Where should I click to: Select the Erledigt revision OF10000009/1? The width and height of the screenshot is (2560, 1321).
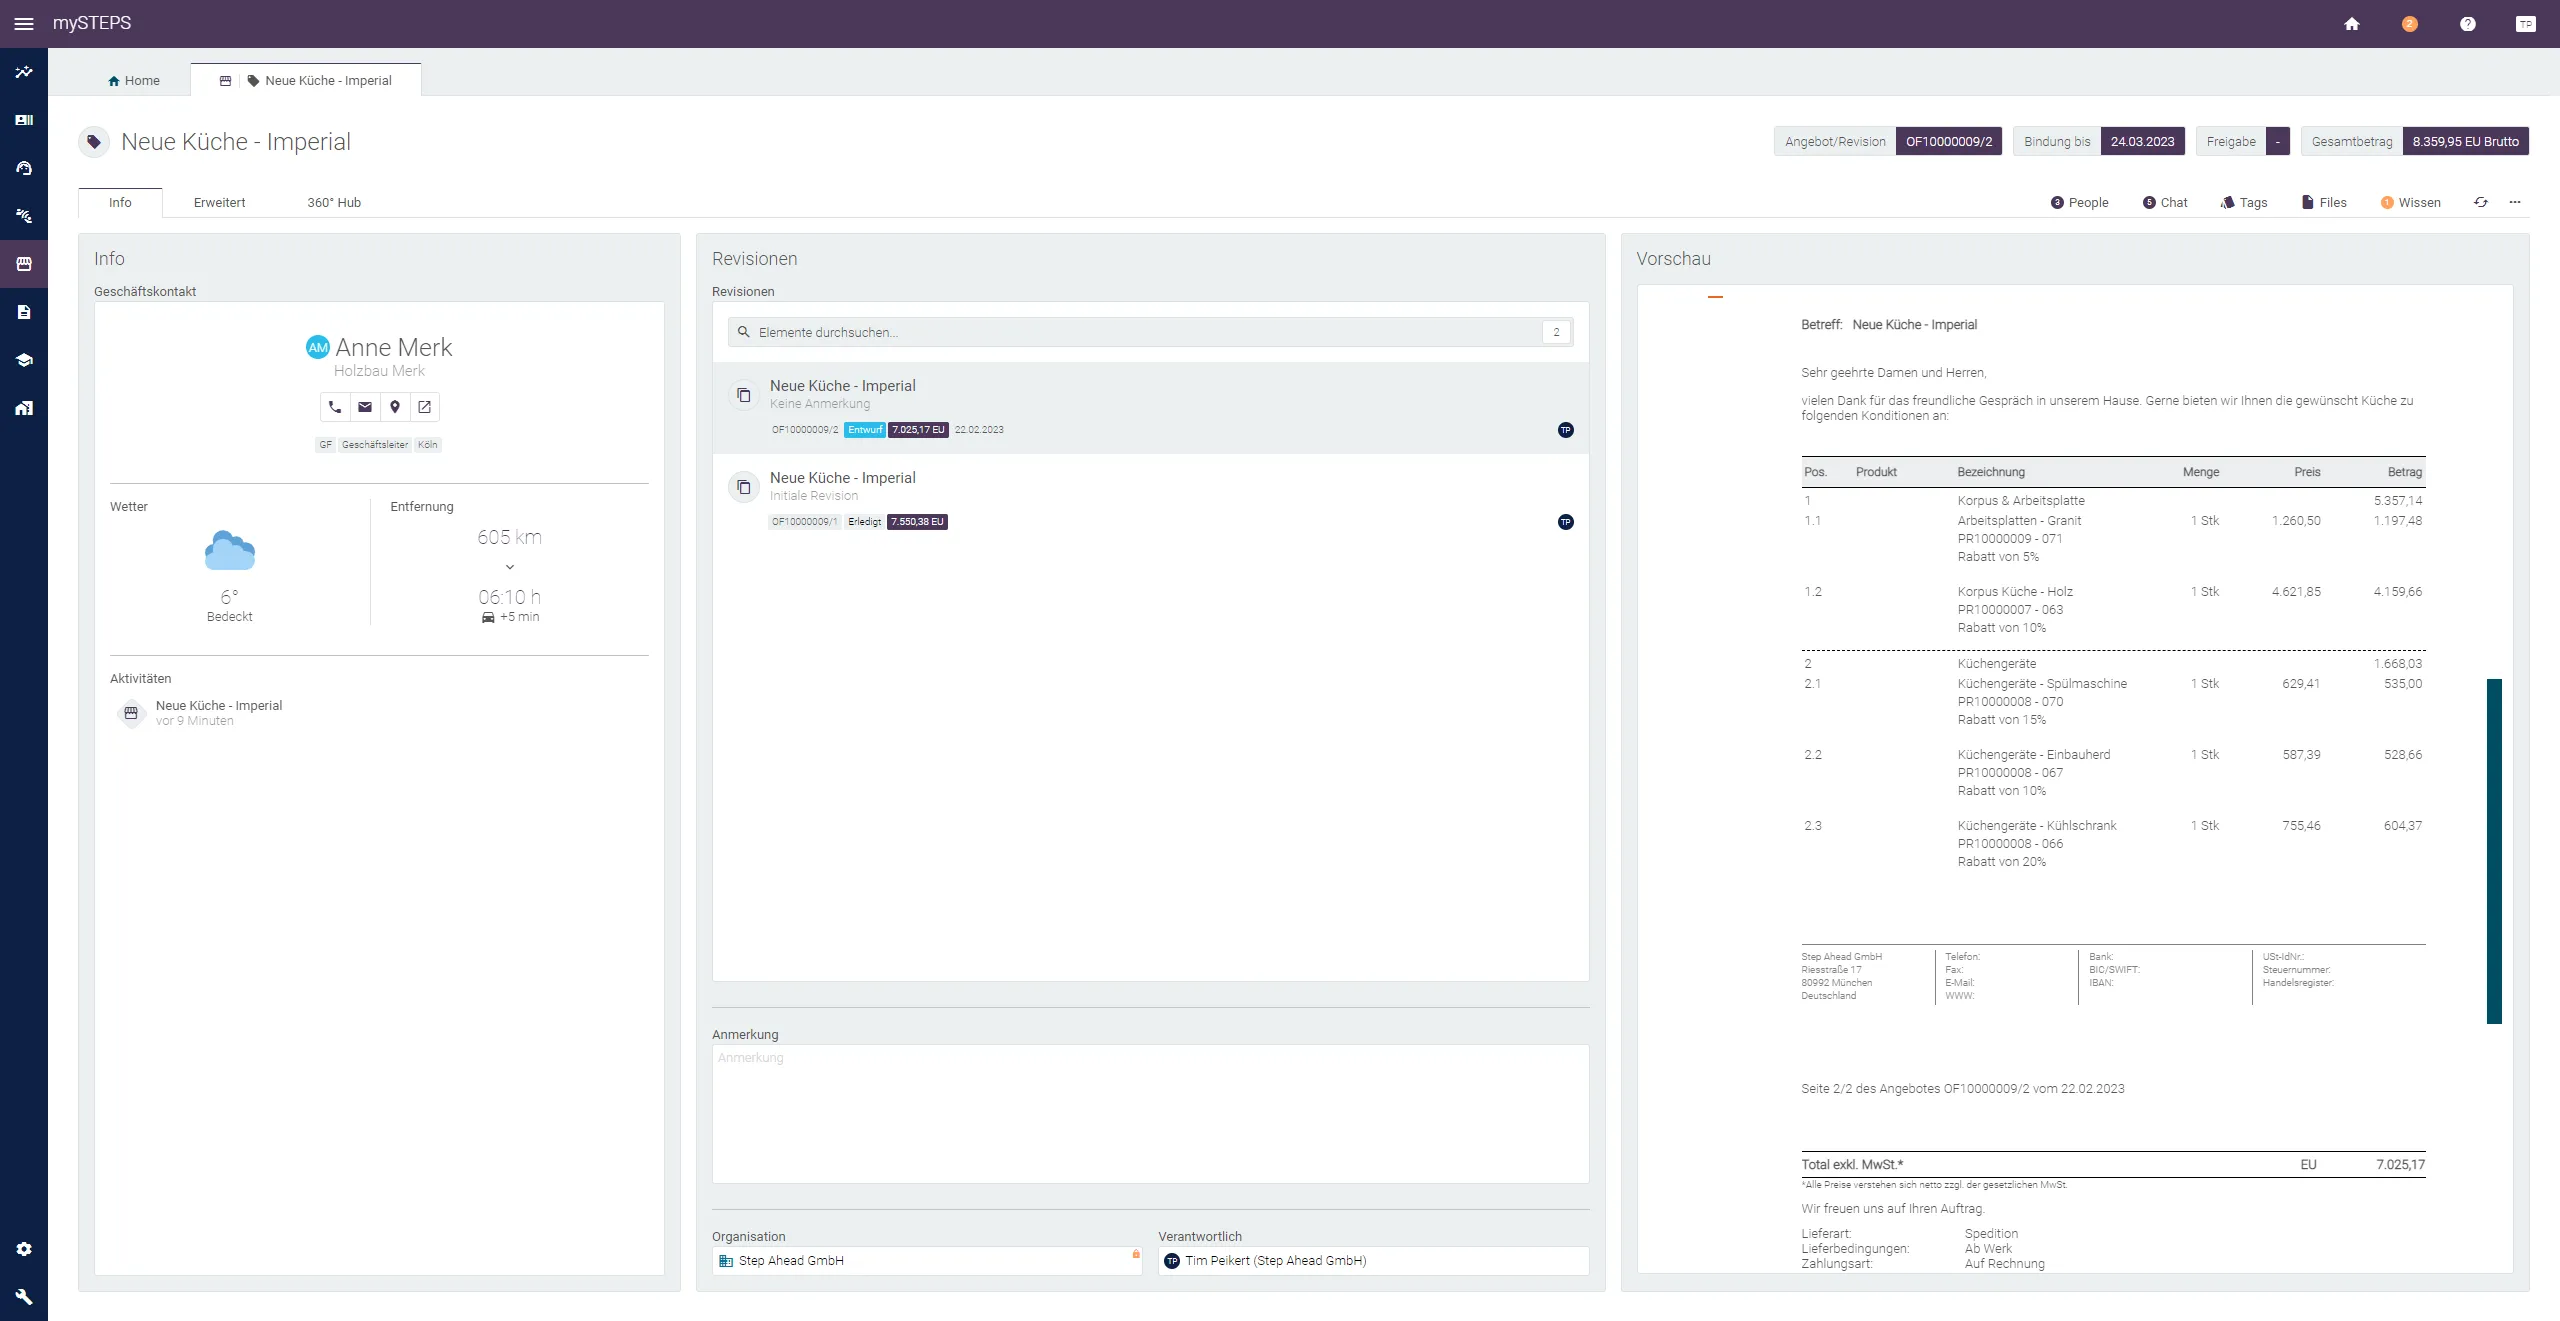tap(1150, 500)
